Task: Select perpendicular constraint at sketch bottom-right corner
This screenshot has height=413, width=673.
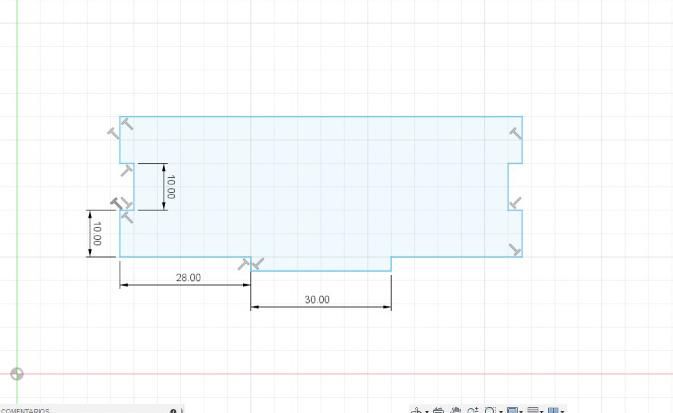Action: pos(515,249)
